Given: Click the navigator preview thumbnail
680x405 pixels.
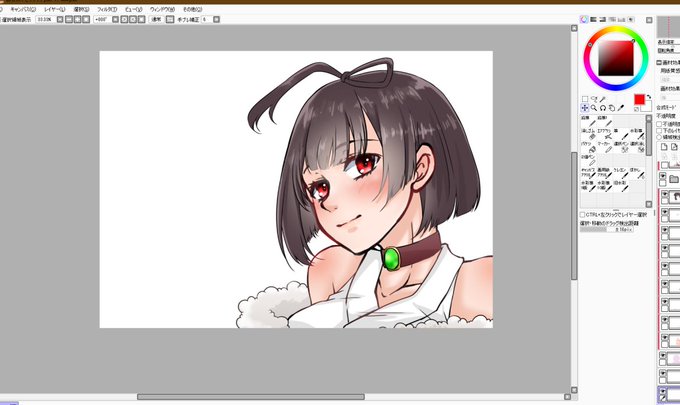Looking at the screenshot, I should click(x=668, y=27).
